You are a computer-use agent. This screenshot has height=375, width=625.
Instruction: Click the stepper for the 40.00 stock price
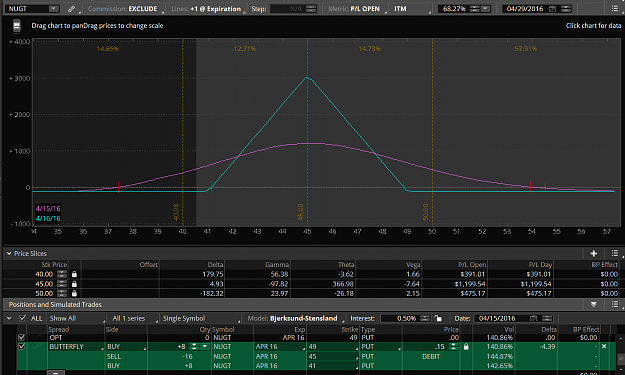coord(62,274)
